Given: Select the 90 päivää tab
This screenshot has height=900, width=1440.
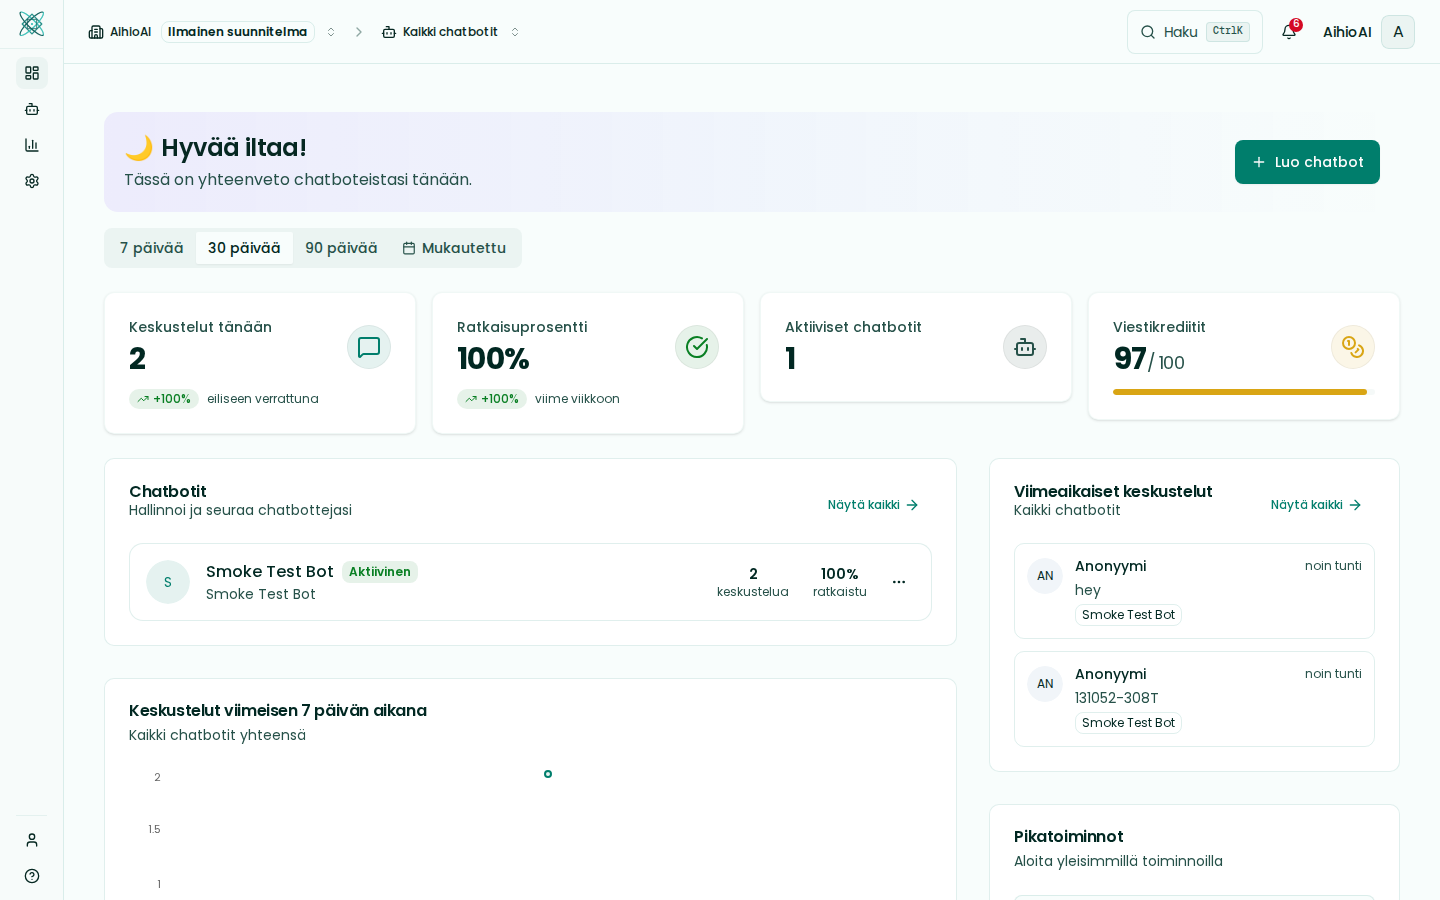Looking at the screenshot, I should click(x=341, y=248).
